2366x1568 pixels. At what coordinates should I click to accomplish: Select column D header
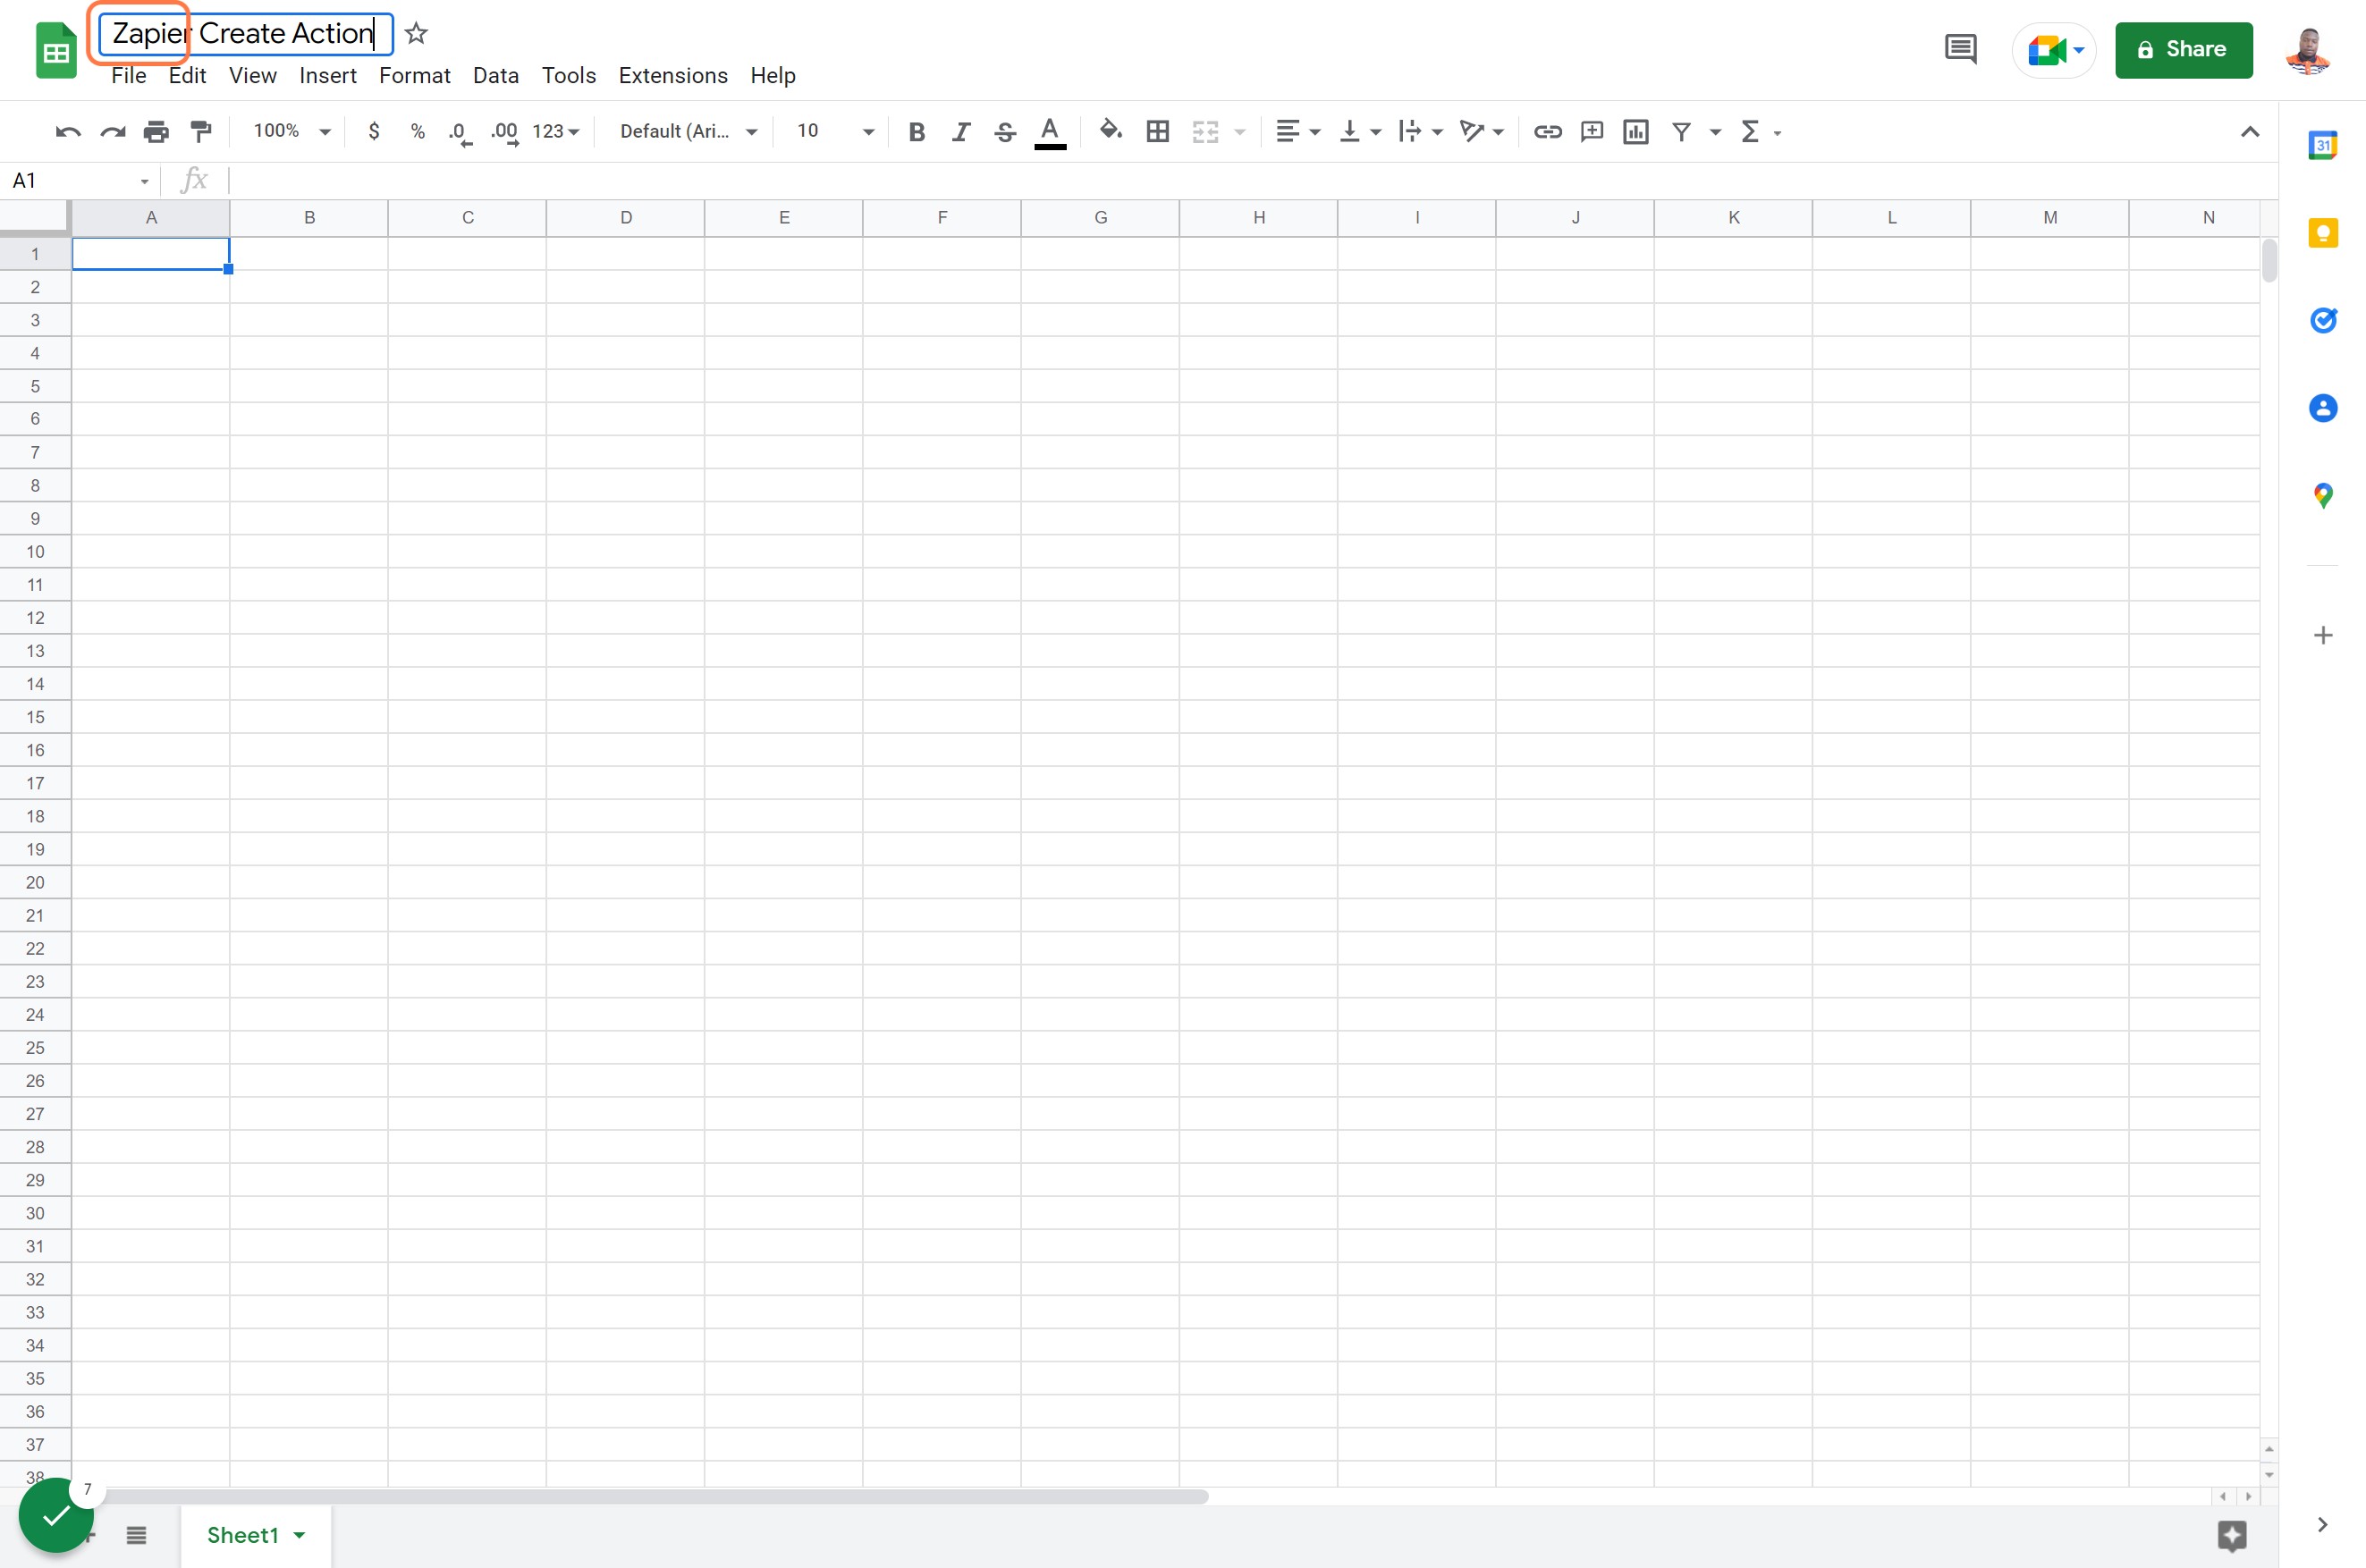(x=625, y=218)
